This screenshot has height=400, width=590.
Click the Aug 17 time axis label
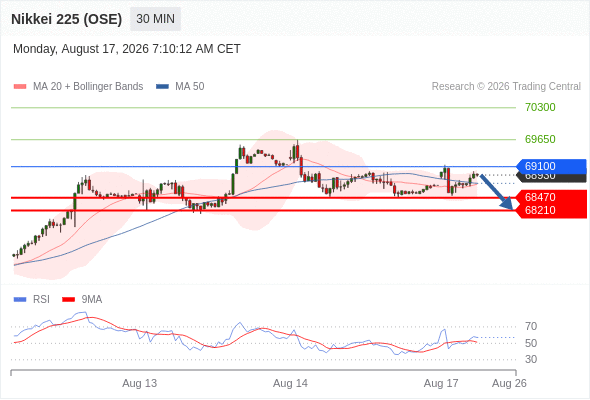click(441, 383)
